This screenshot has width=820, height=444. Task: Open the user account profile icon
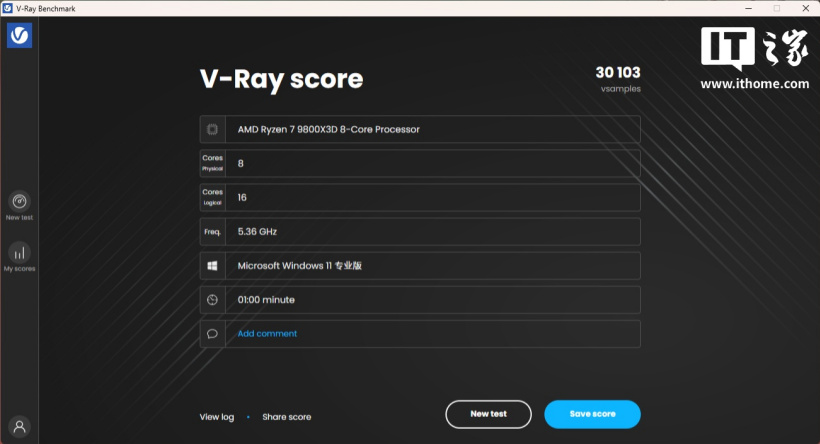pyautogui.click(x=19, y=427)
